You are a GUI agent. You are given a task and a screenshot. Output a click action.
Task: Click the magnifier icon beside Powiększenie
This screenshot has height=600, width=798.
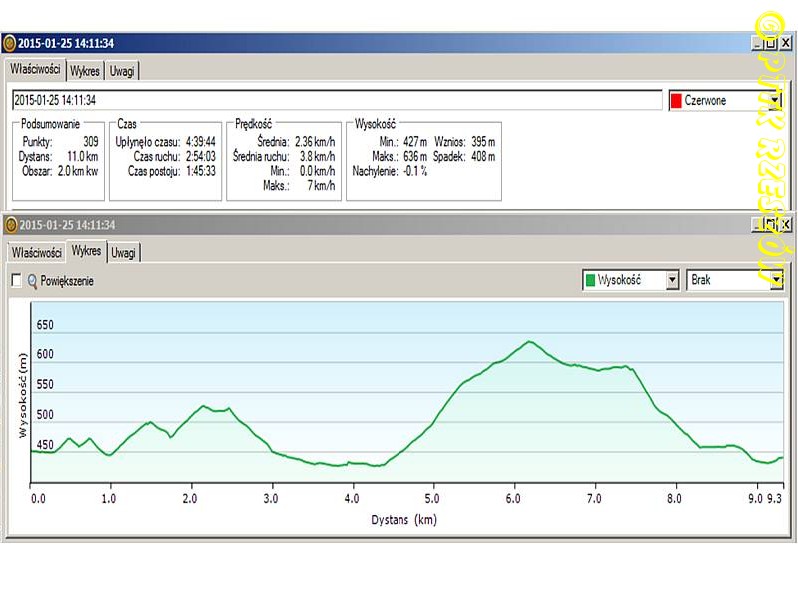[x=32, y=281]
